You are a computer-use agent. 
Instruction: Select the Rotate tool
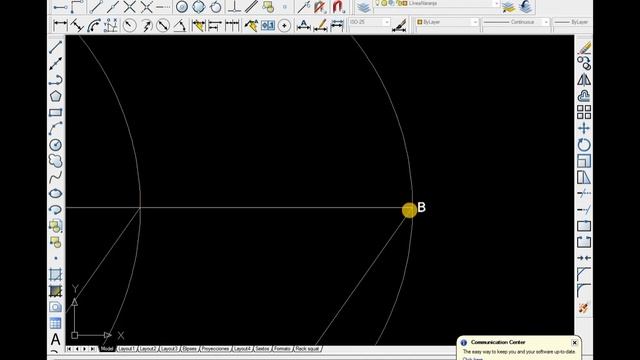(x=584, y=144)
